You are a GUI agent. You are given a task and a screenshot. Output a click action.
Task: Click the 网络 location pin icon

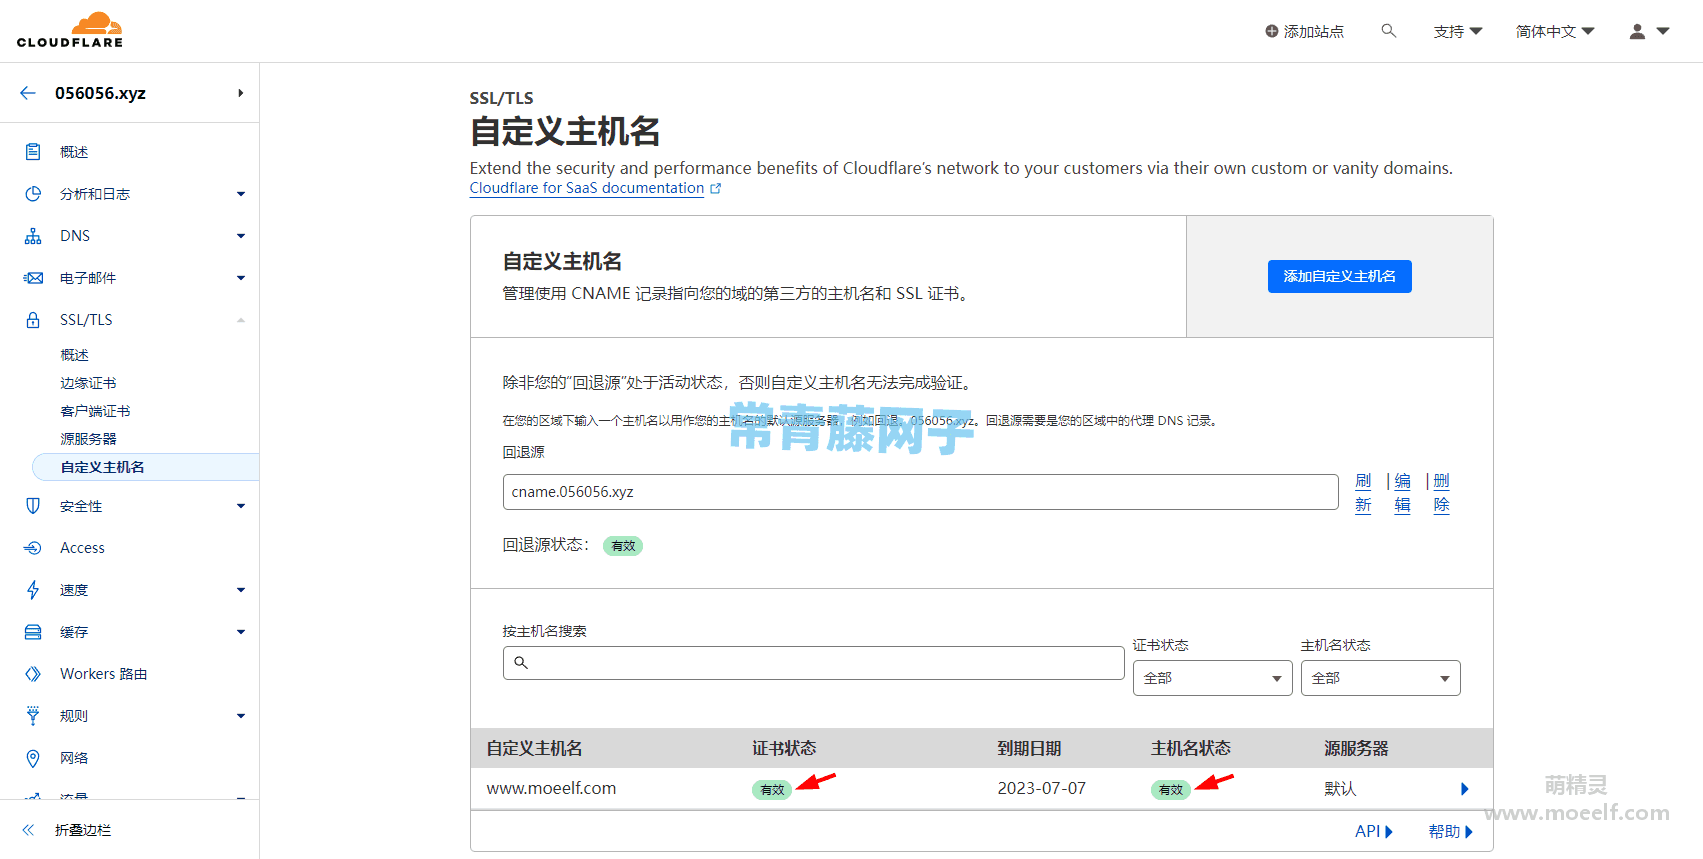33,758
